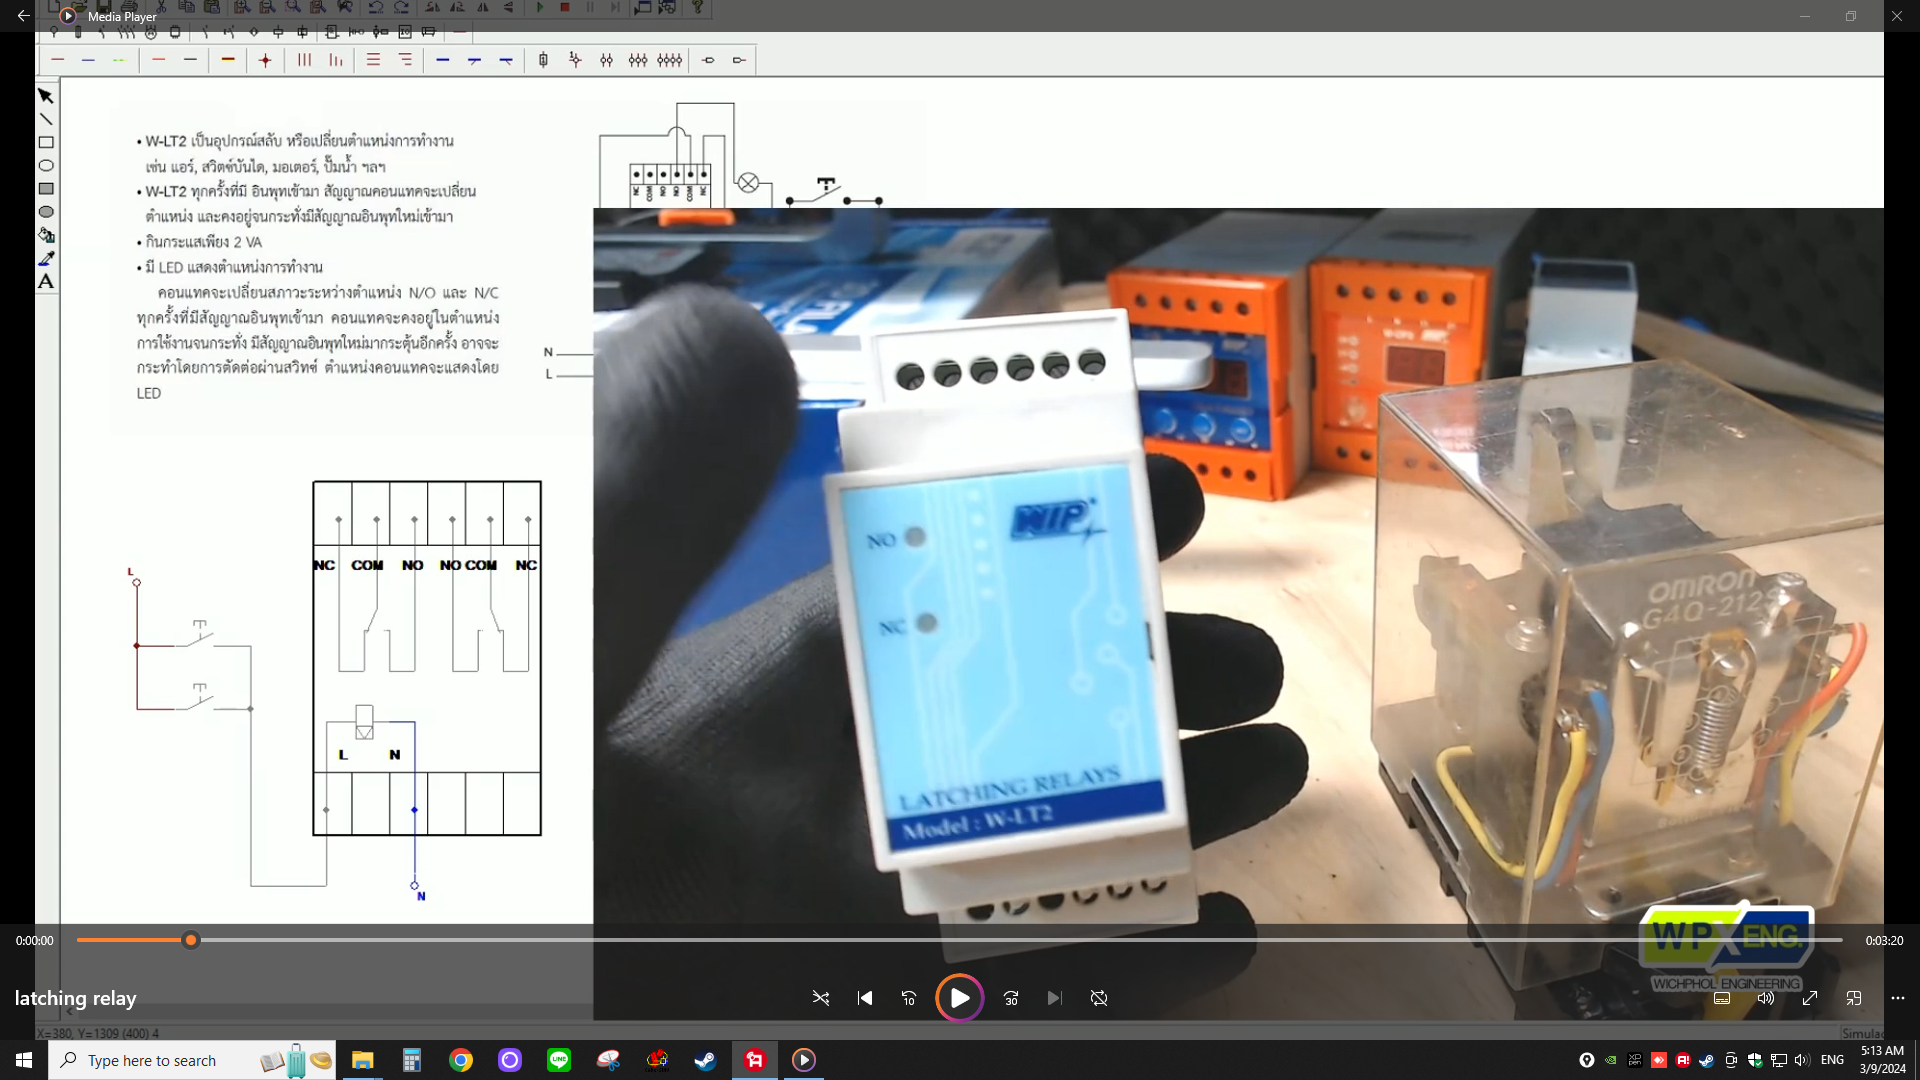Open LINE app from the taskbar
Screen dimensions: 1920x1080
tap(559, 1060)
